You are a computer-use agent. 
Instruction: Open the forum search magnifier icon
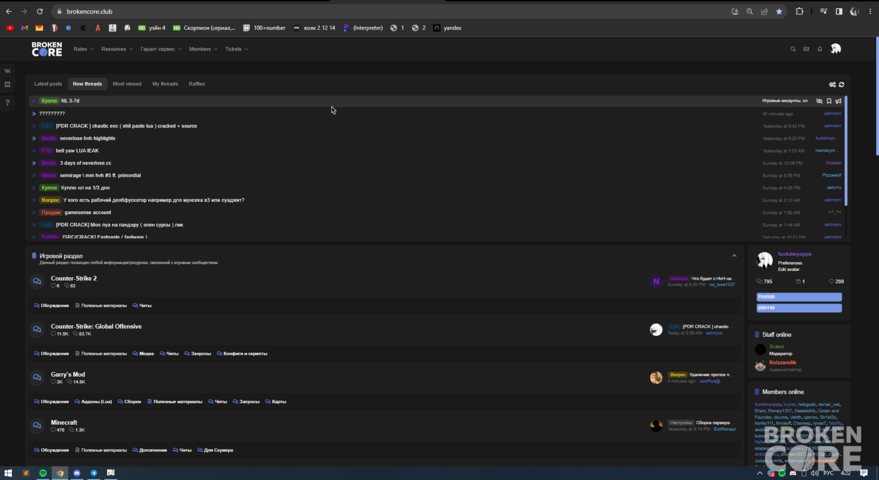[793, 49]
